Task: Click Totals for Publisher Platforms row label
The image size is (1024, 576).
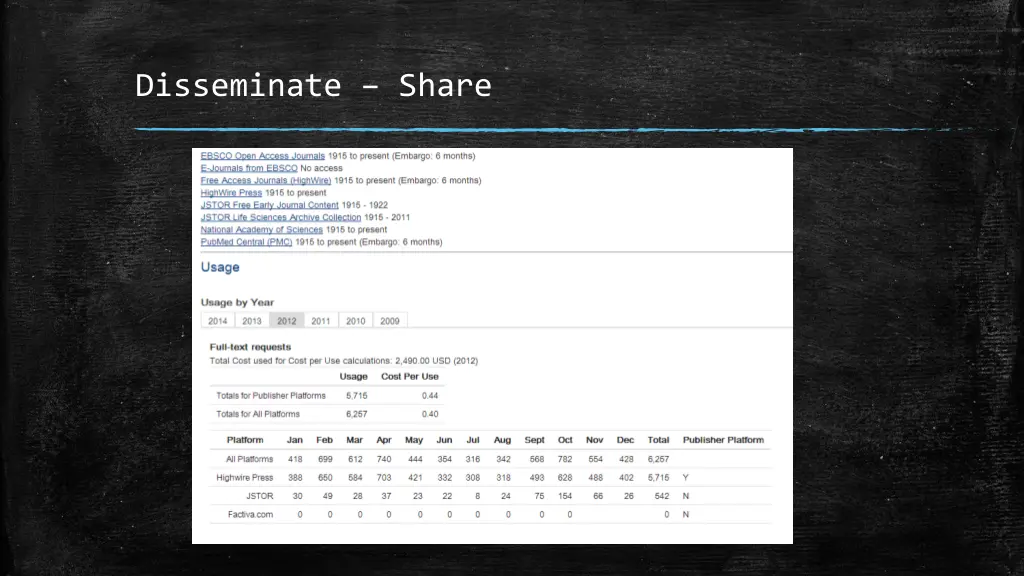Action: 270,396
